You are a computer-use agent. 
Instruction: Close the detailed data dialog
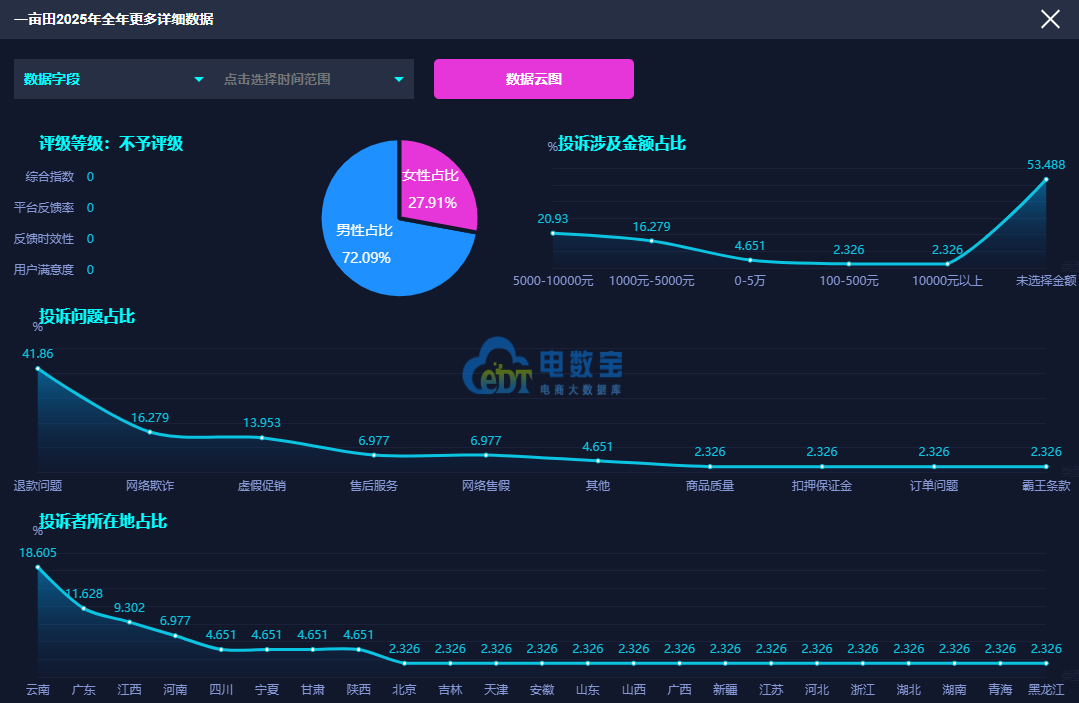point(1050,19)
